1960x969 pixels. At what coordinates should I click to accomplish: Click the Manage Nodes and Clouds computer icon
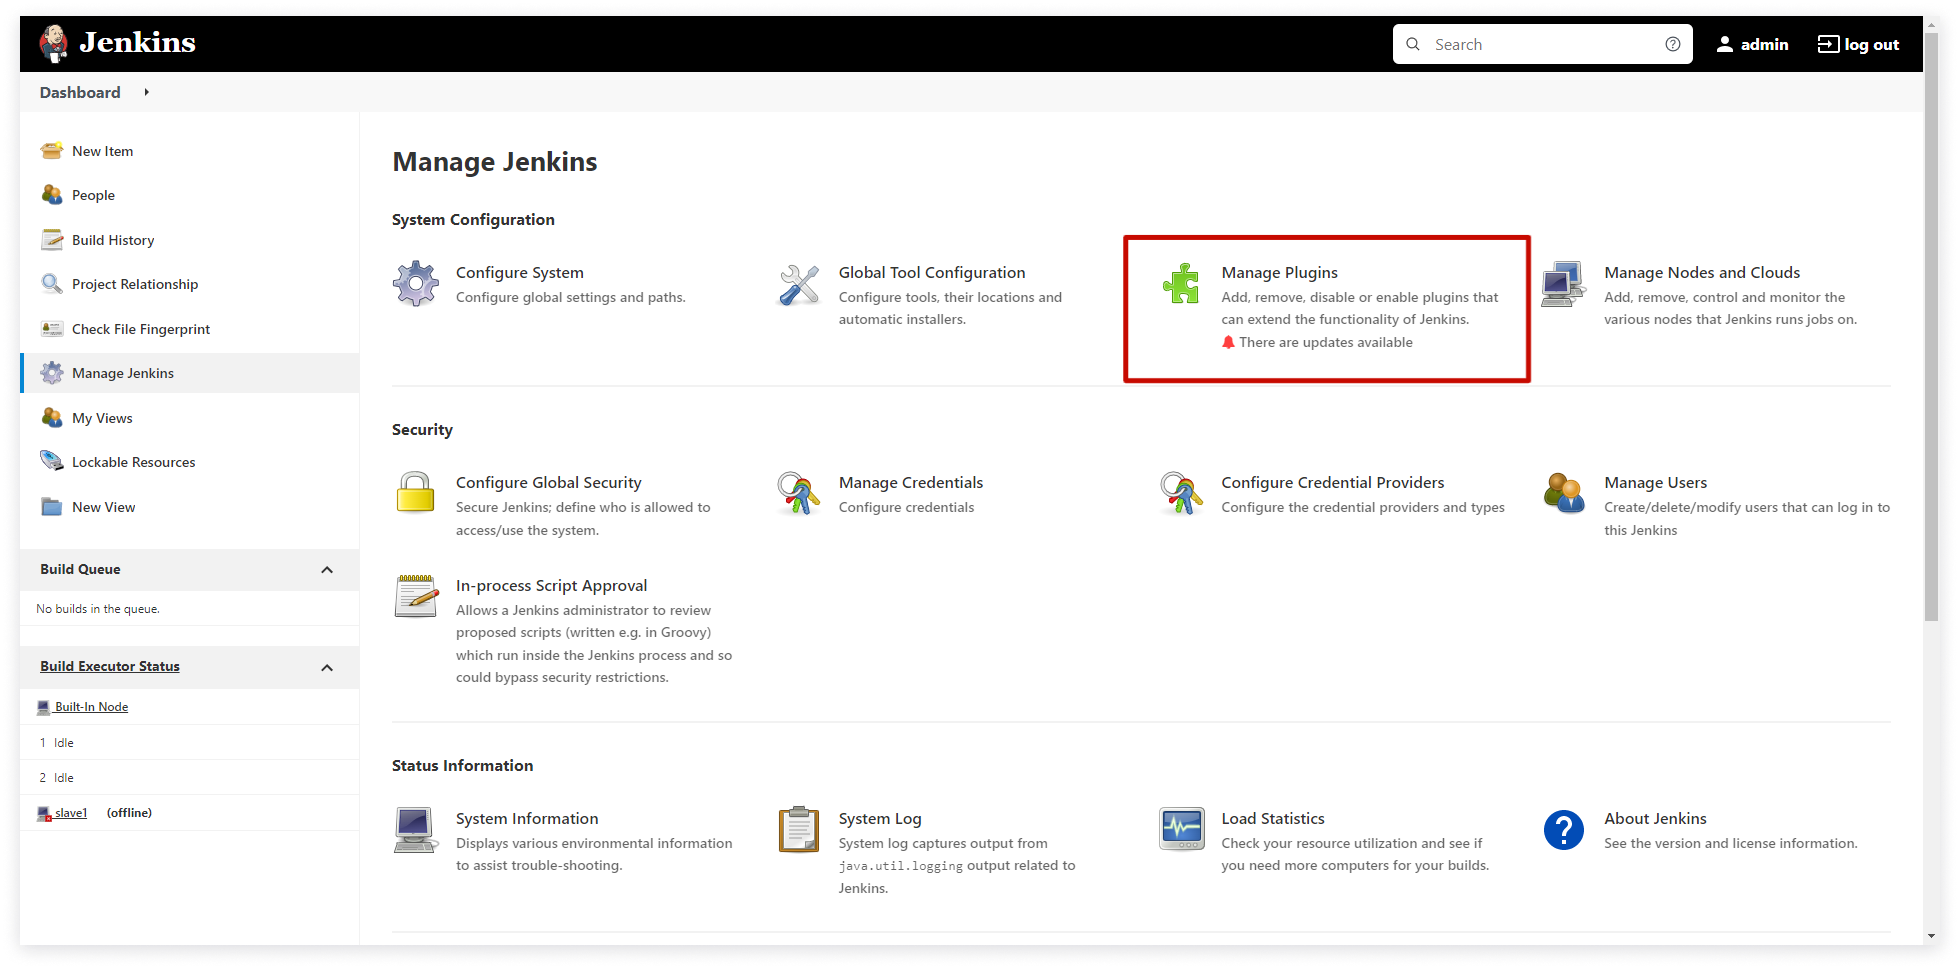click(1563, 284)
